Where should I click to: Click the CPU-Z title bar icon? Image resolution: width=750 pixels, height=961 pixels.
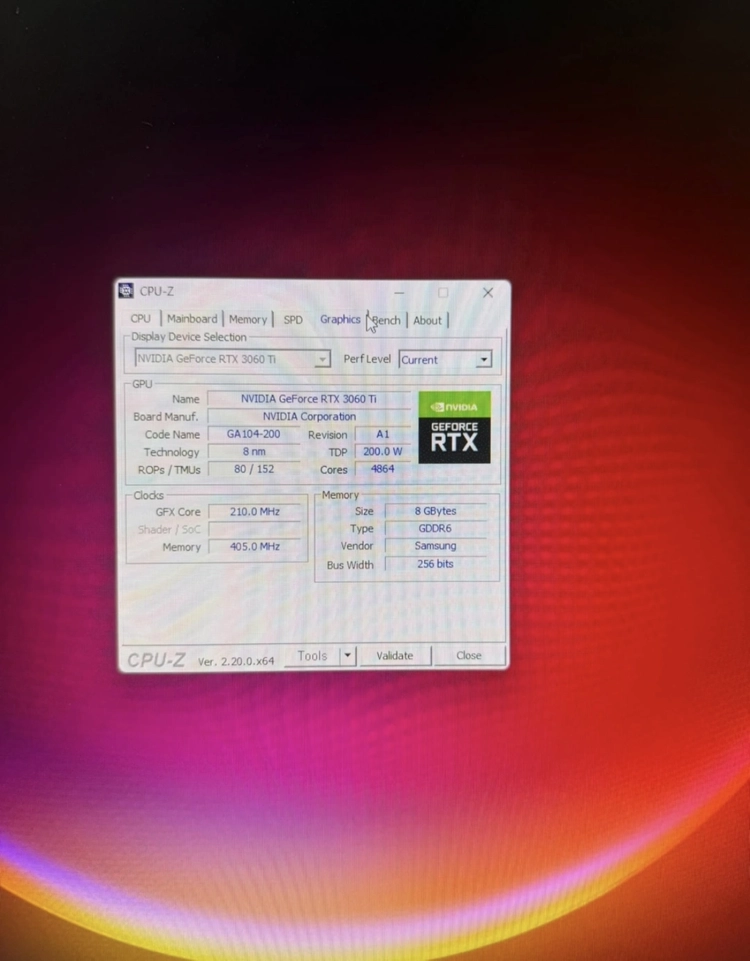coord(126,291)
